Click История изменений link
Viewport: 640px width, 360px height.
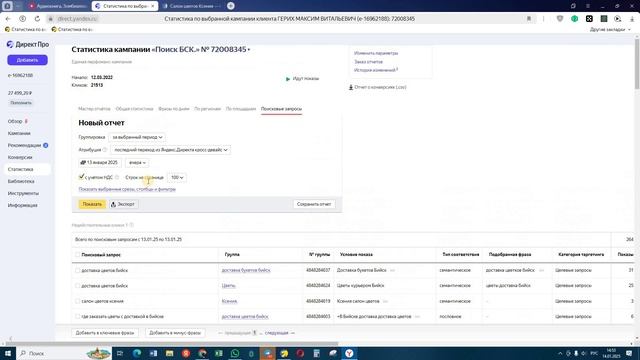[375, 70]
